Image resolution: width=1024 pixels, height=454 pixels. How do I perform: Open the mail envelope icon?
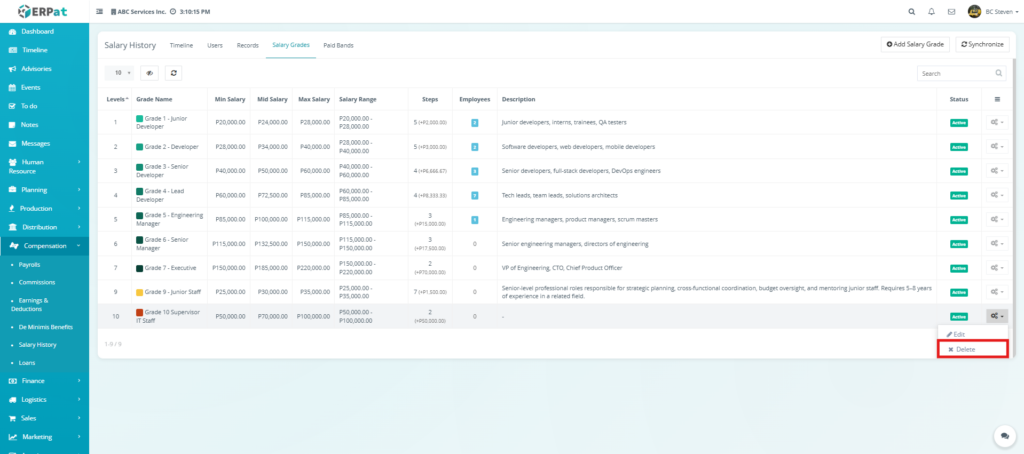951,11
